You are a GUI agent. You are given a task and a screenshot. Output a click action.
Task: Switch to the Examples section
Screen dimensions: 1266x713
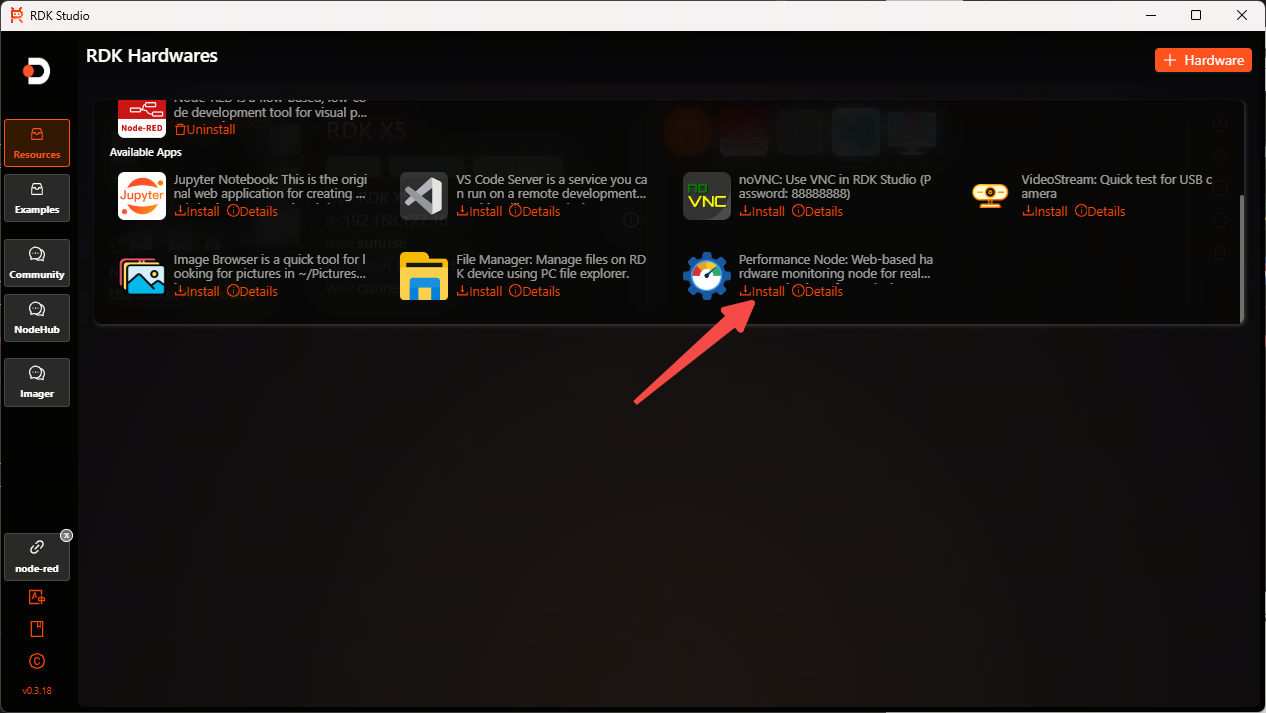point(37,197)
